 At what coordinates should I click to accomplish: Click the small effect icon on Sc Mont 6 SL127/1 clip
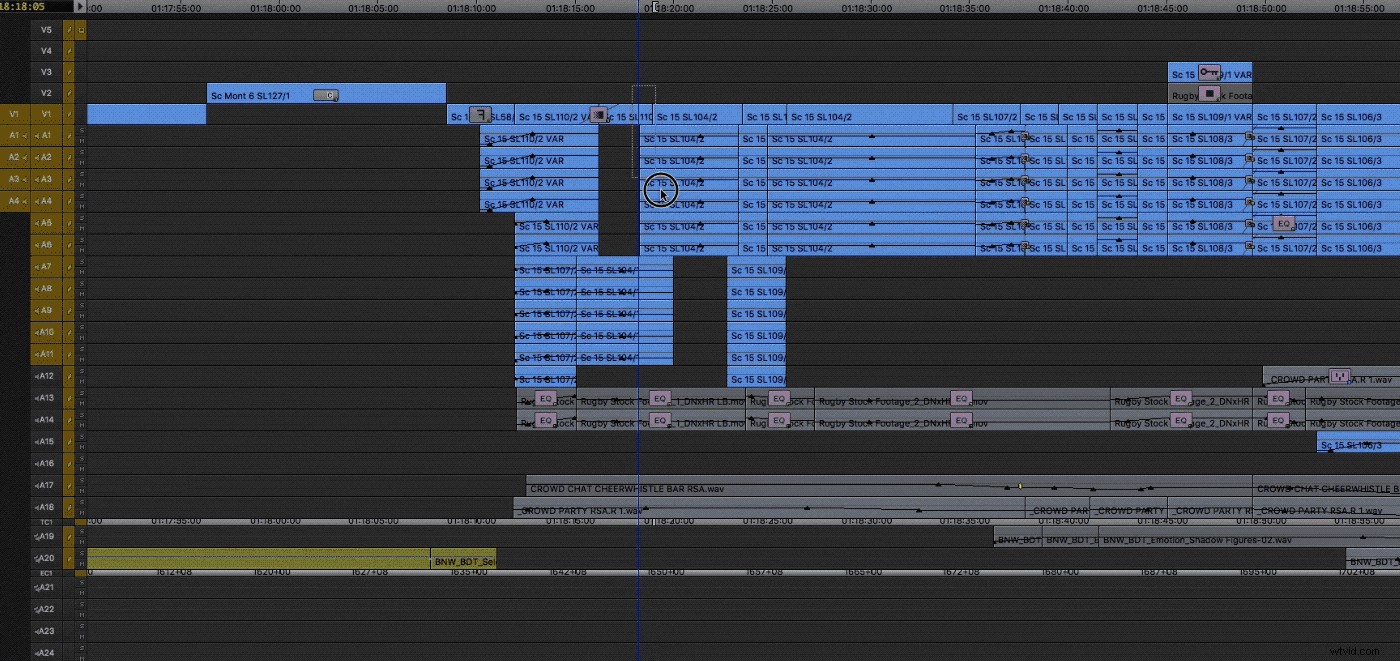326,95
